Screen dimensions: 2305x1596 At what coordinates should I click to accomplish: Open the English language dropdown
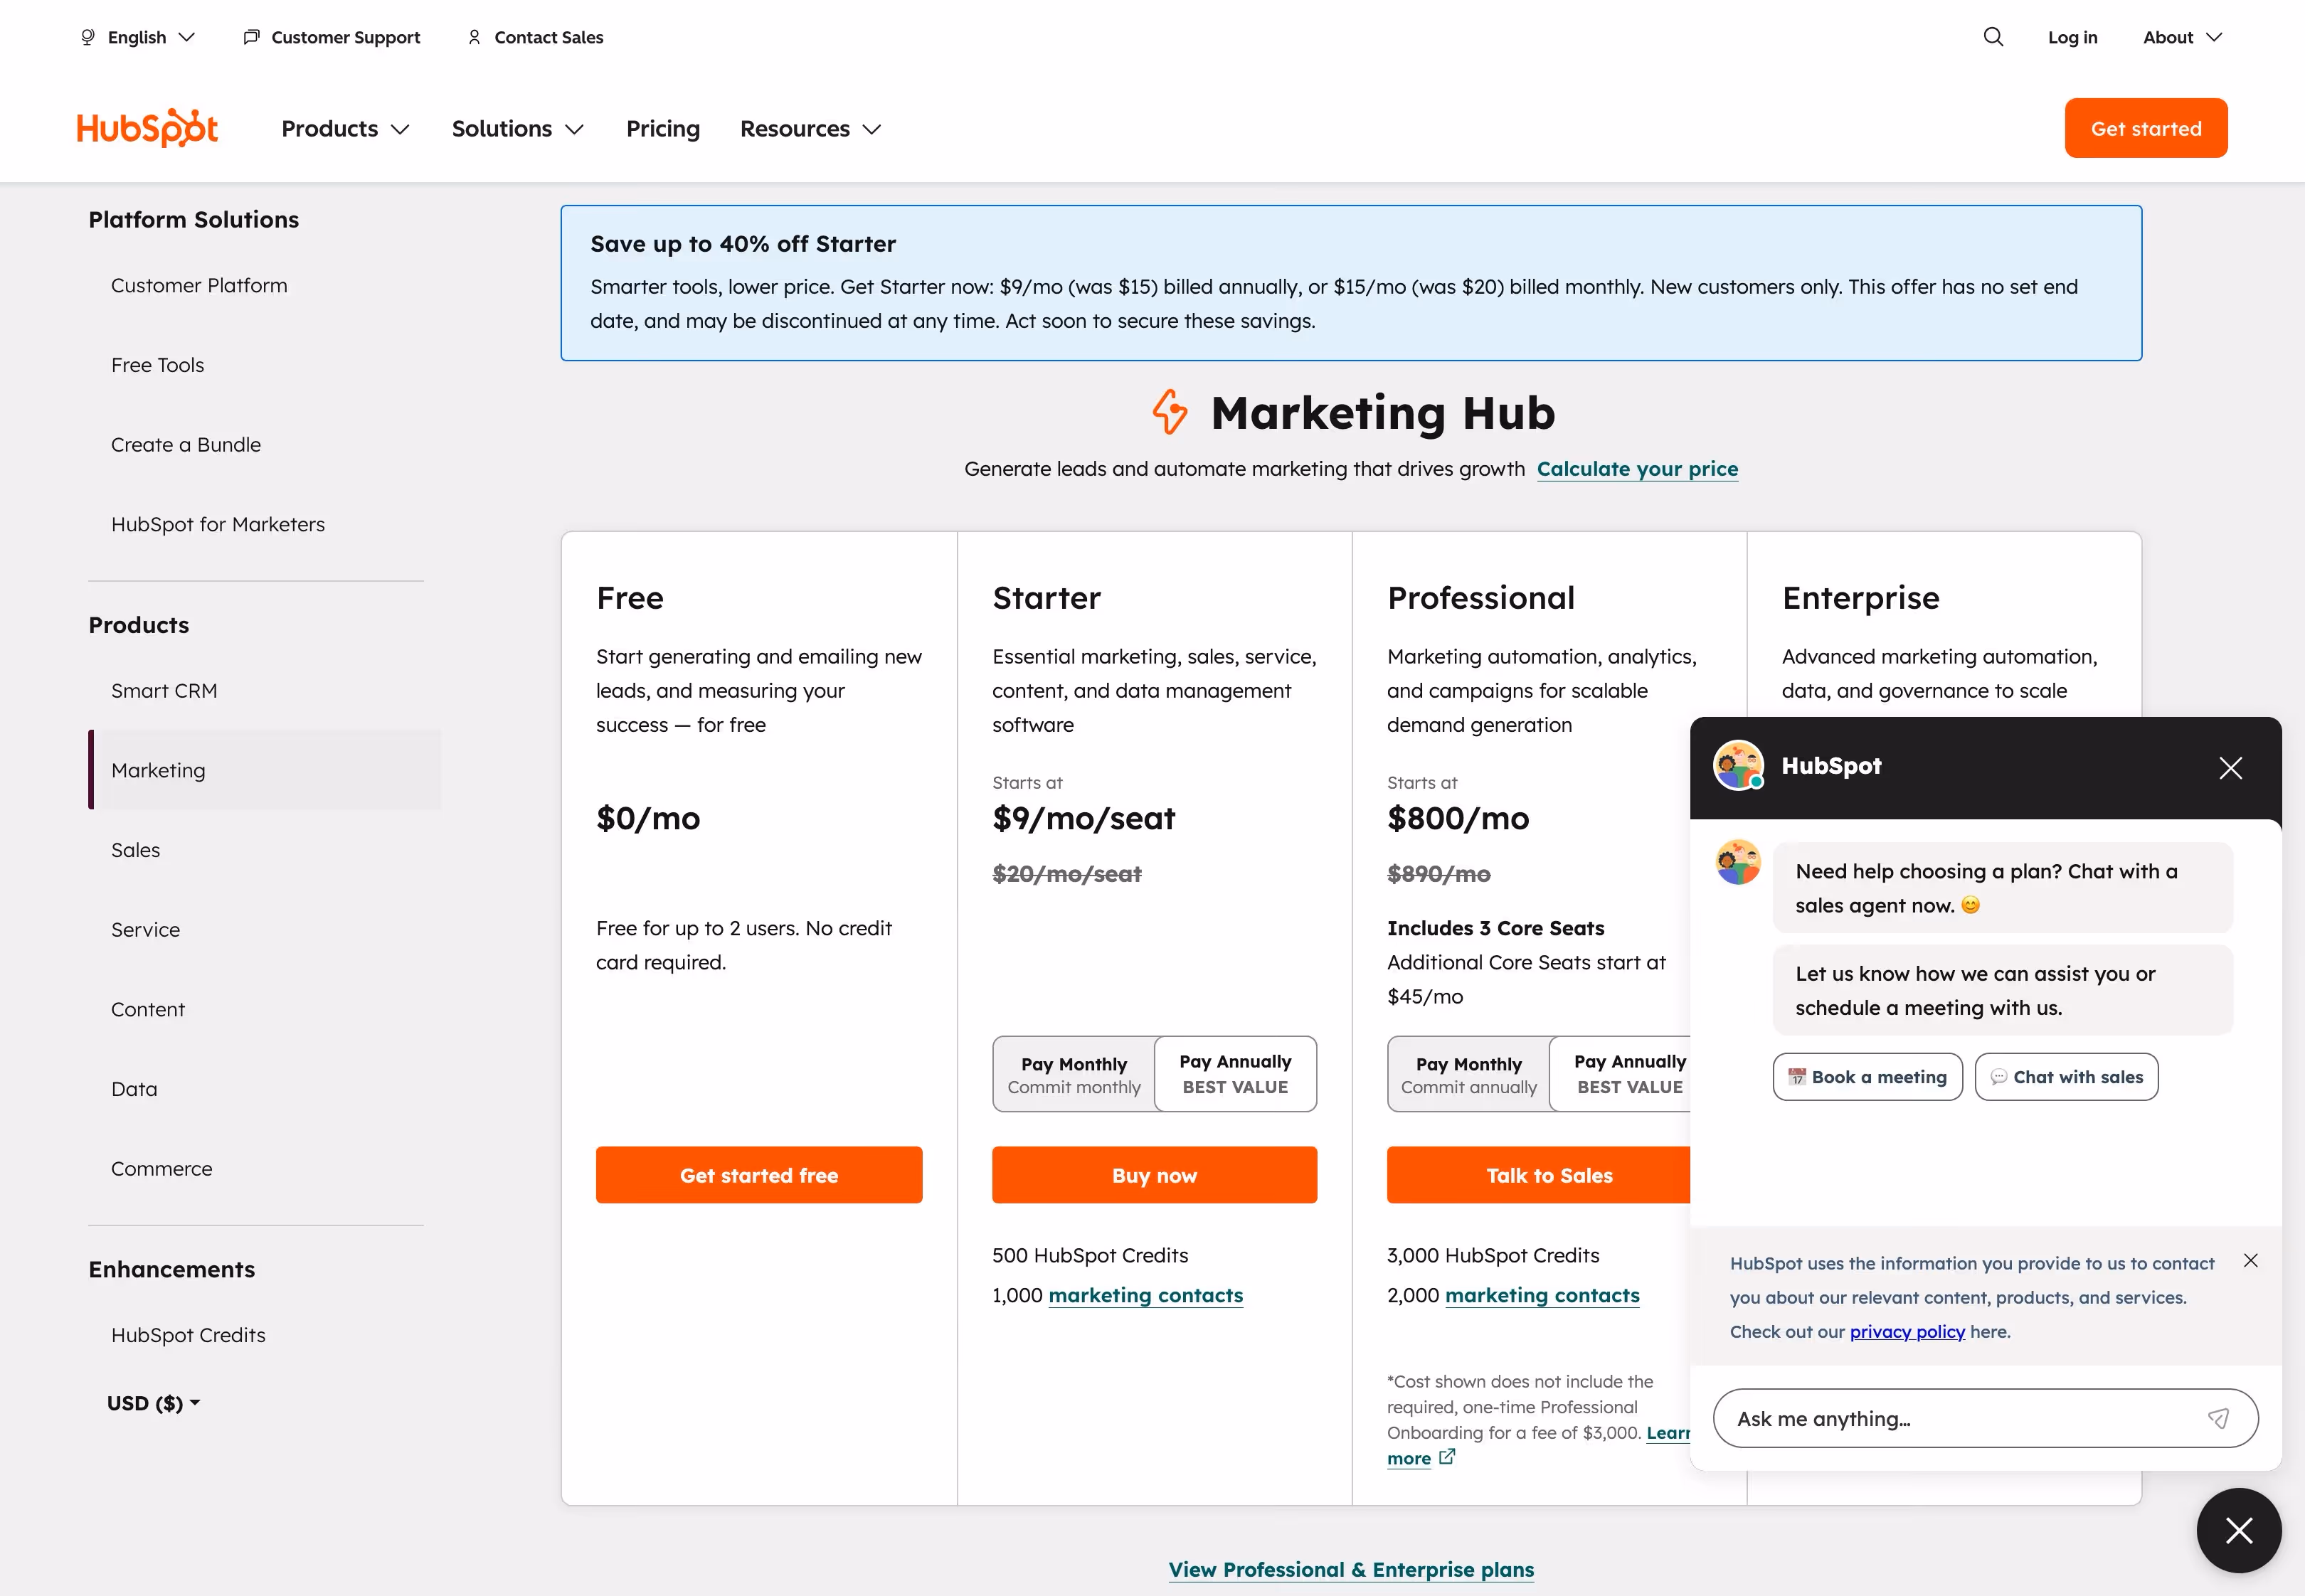137,36
